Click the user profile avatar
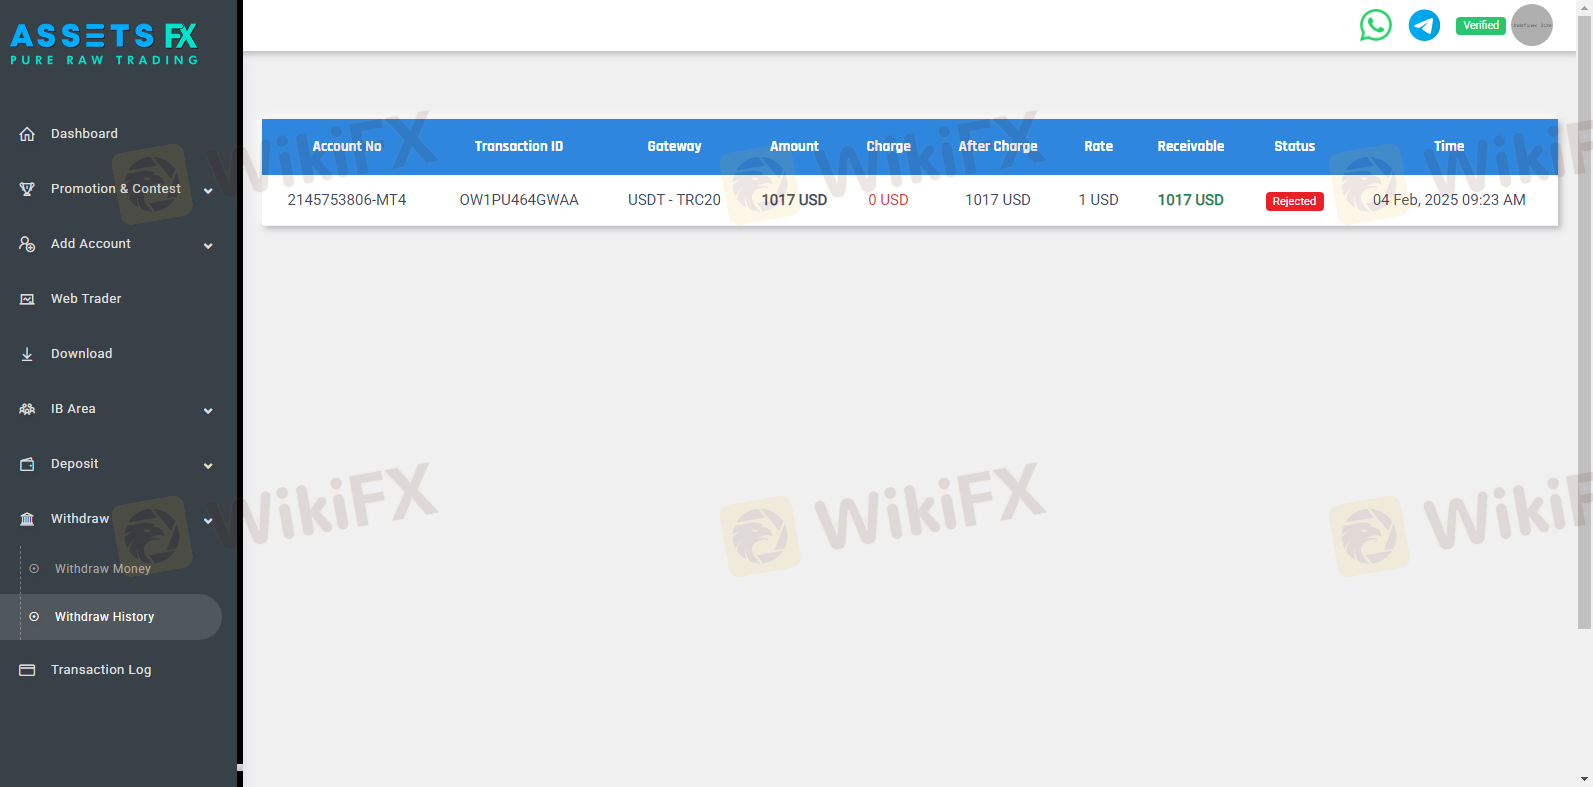Image resolution: width=1593 pixels, height=787 pixels. (1531, 25)
